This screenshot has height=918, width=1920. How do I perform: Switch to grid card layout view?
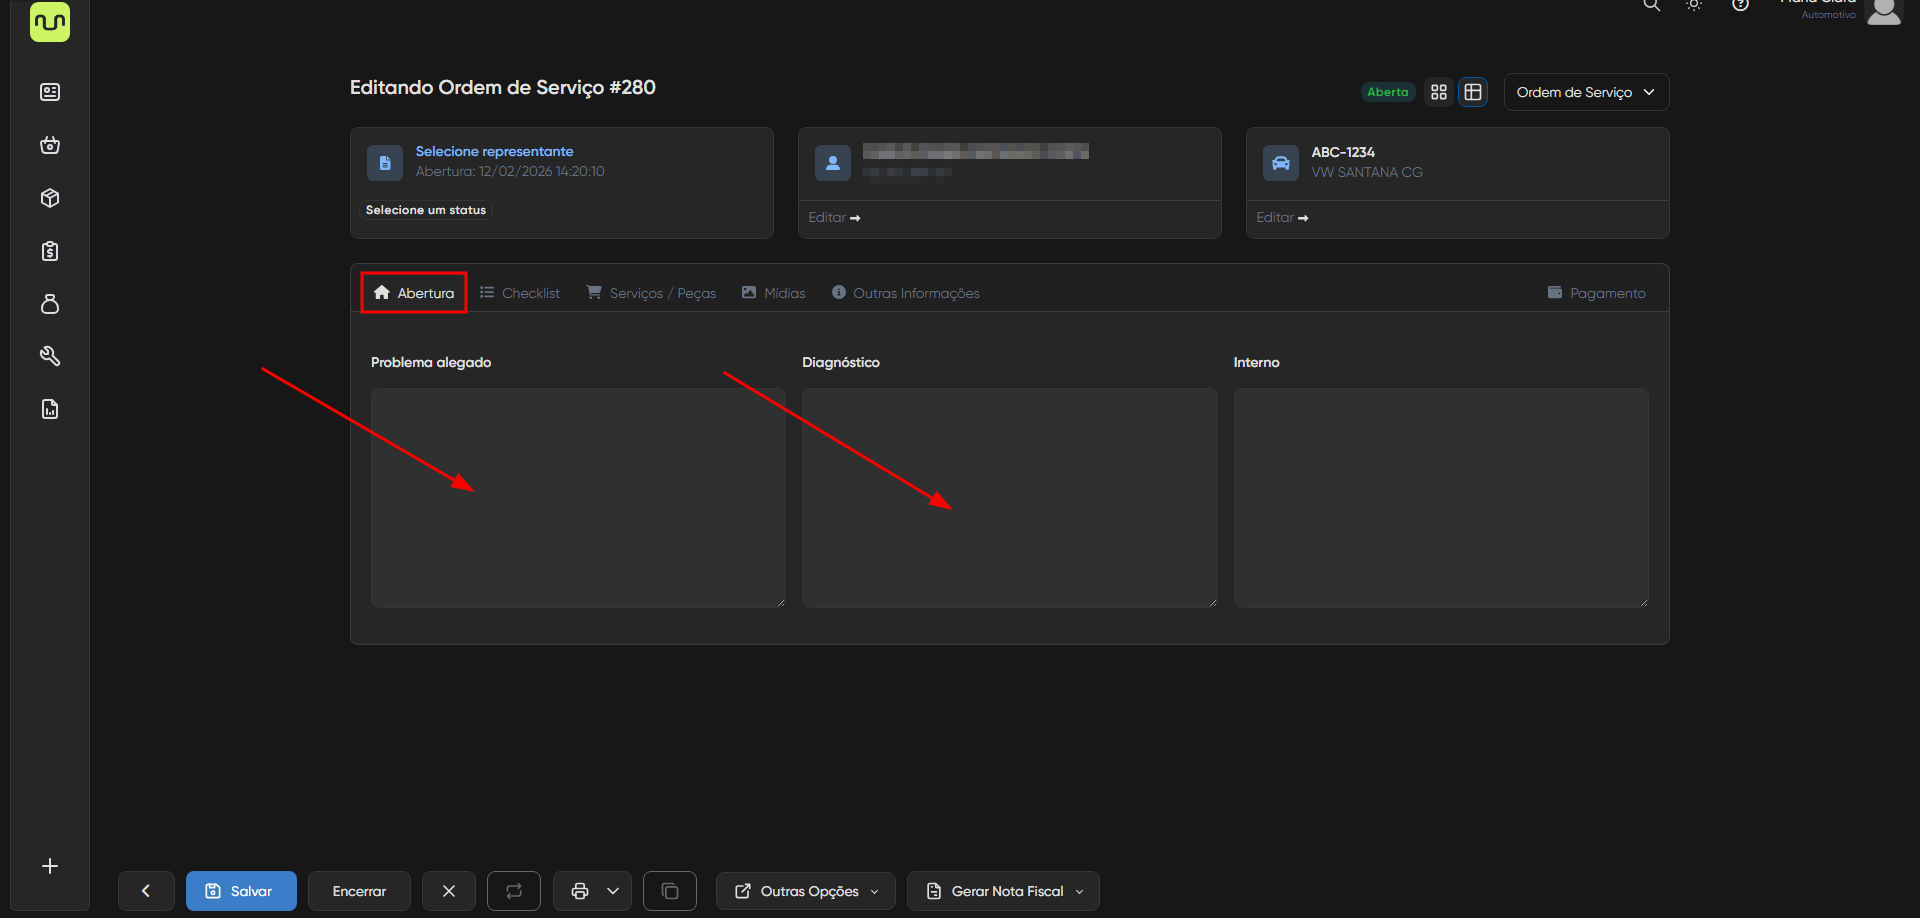(x=1439, y=92)
